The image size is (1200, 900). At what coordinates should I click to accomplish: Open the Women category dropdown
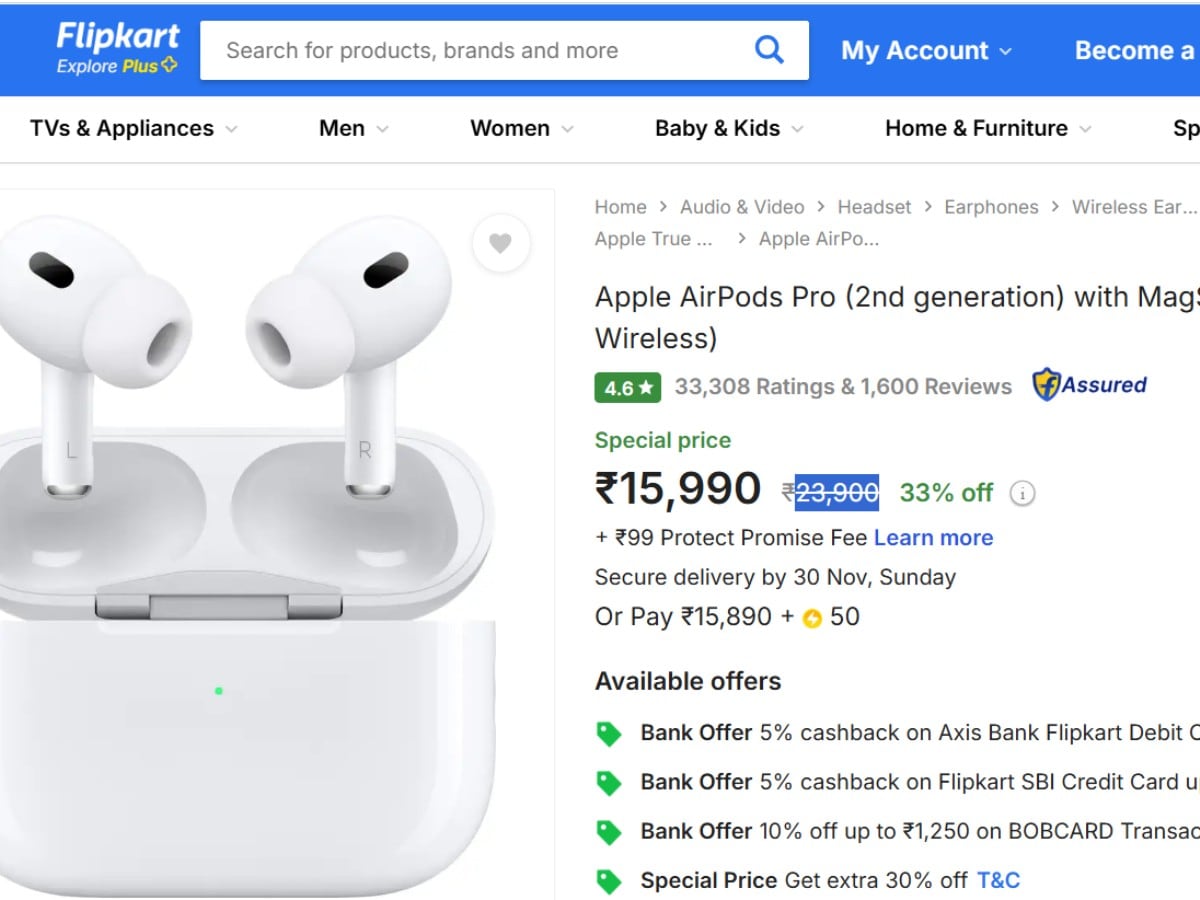[x=521, y=128]
